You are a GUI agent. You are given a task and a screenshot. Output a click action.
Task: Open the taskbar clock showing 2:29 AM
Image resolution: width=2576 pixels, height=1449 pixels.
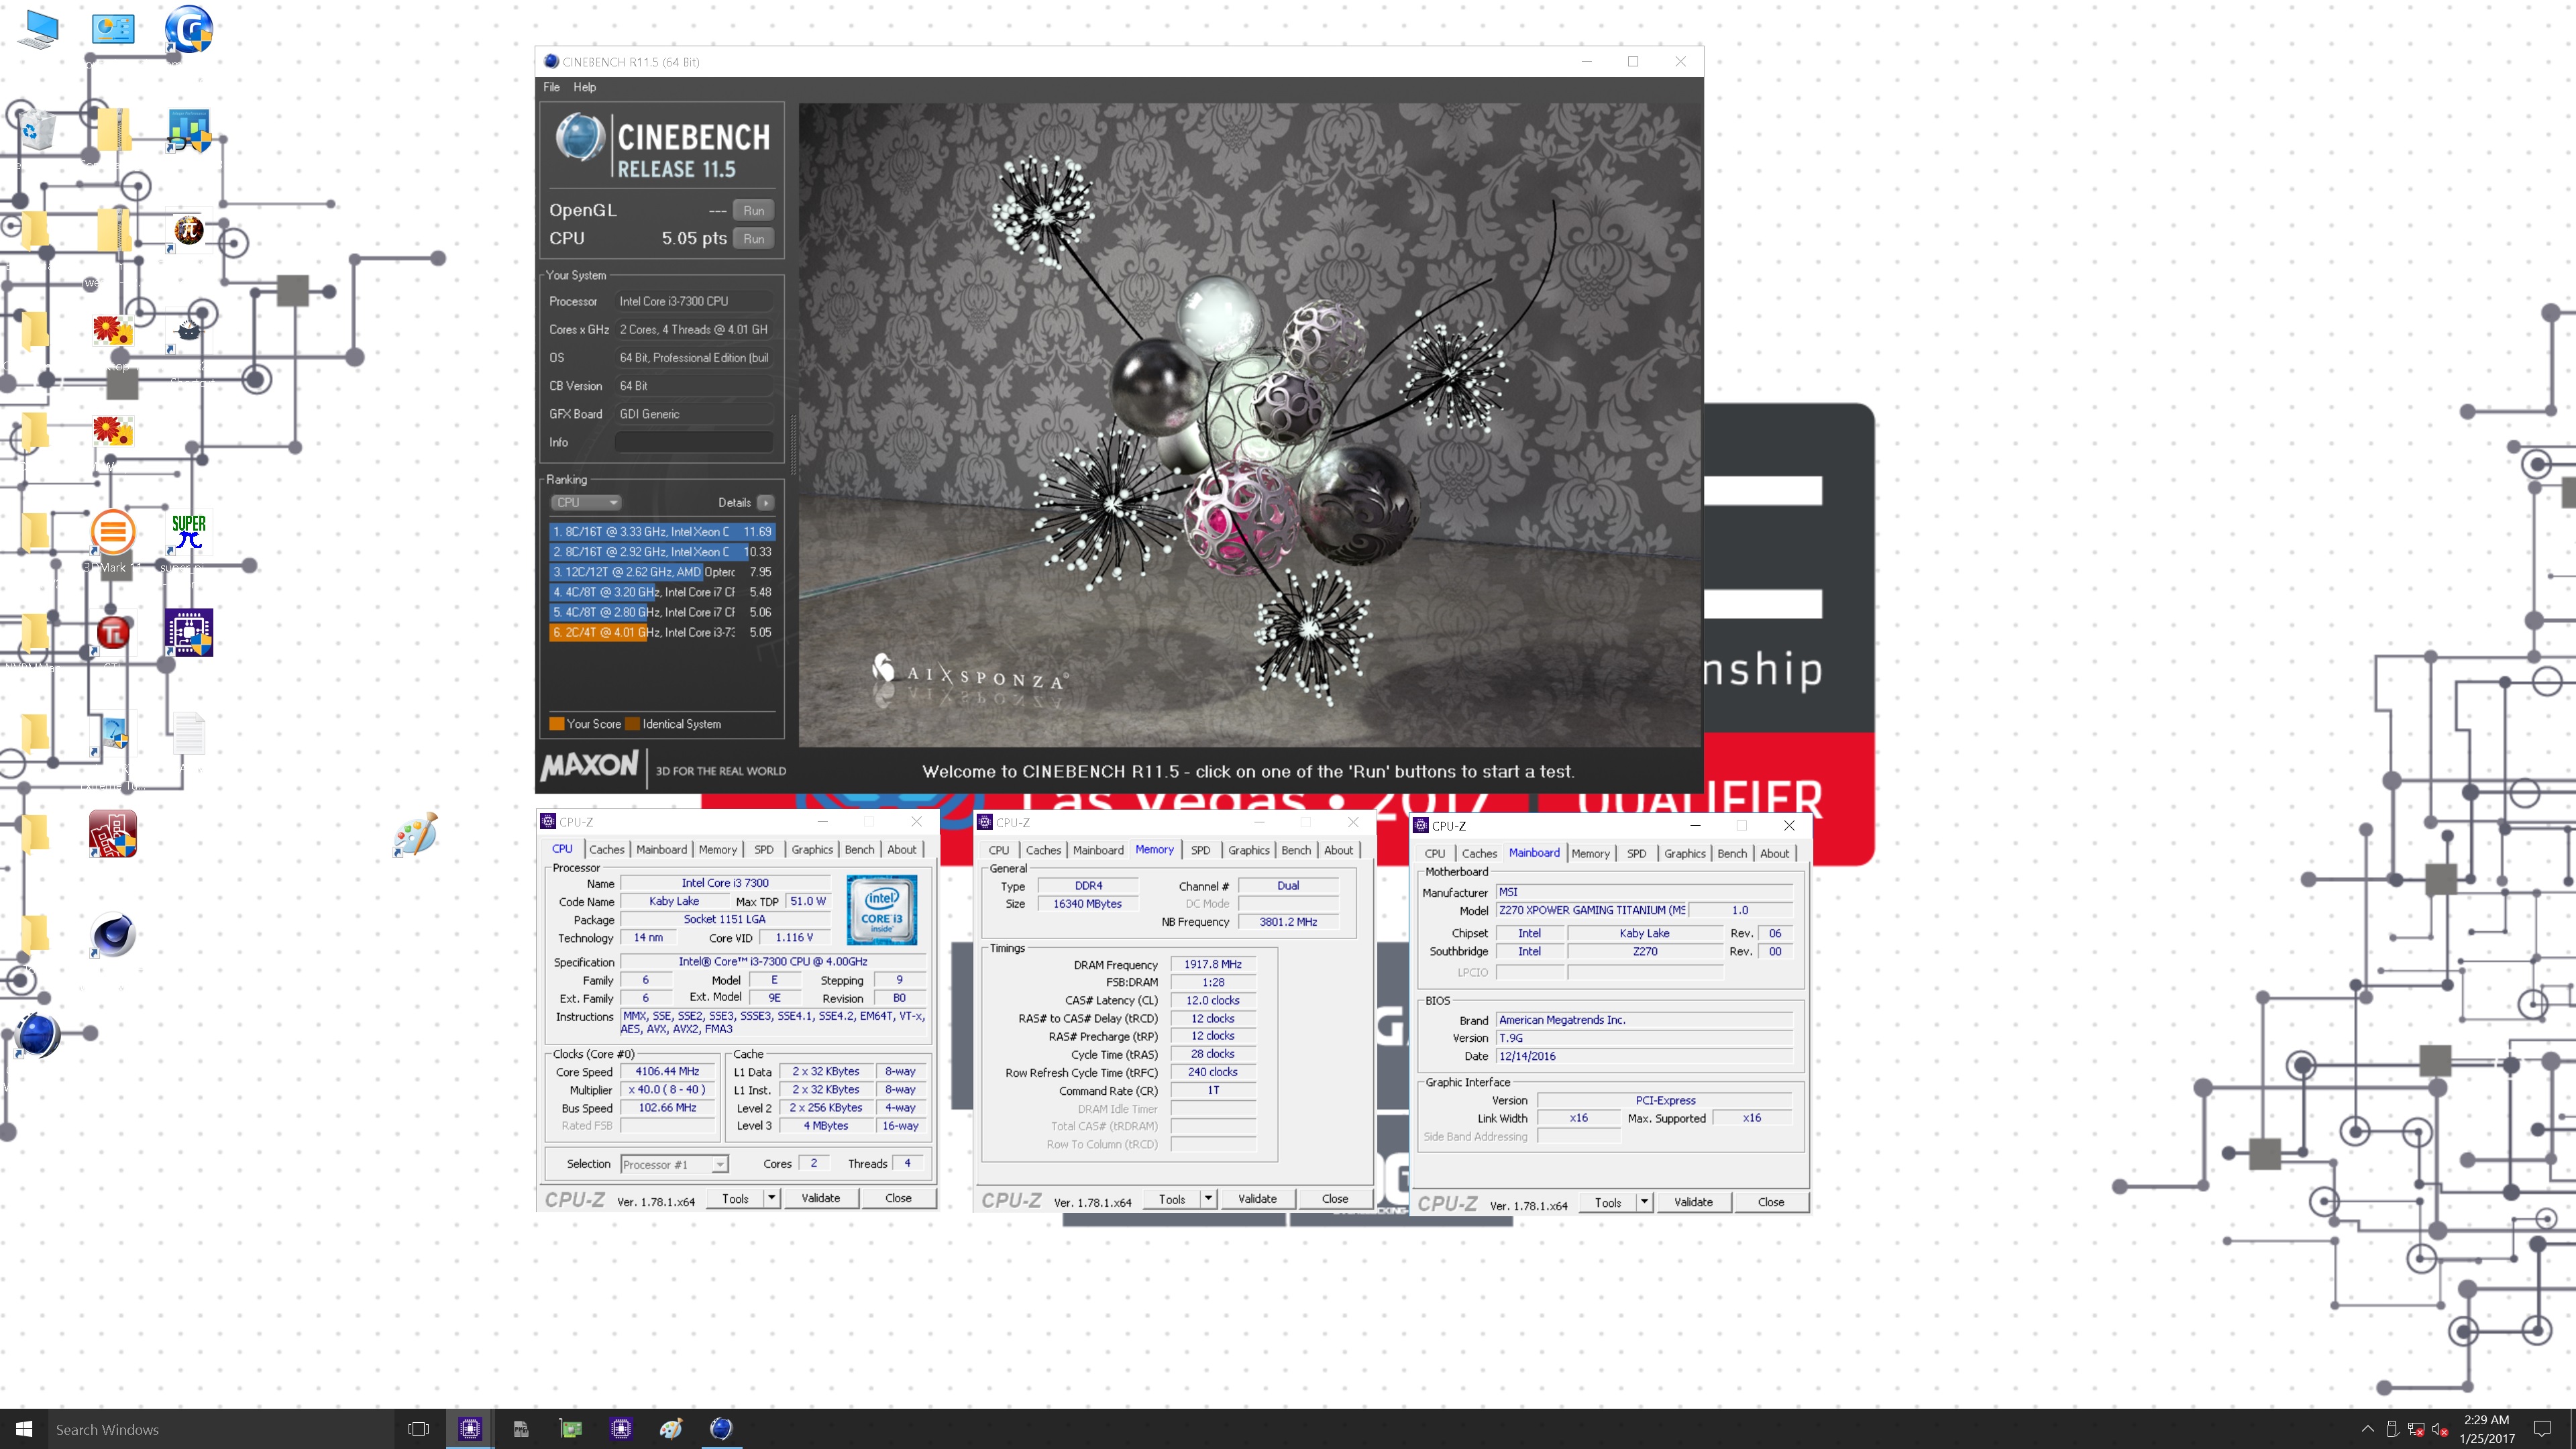pos(2486,1429)
